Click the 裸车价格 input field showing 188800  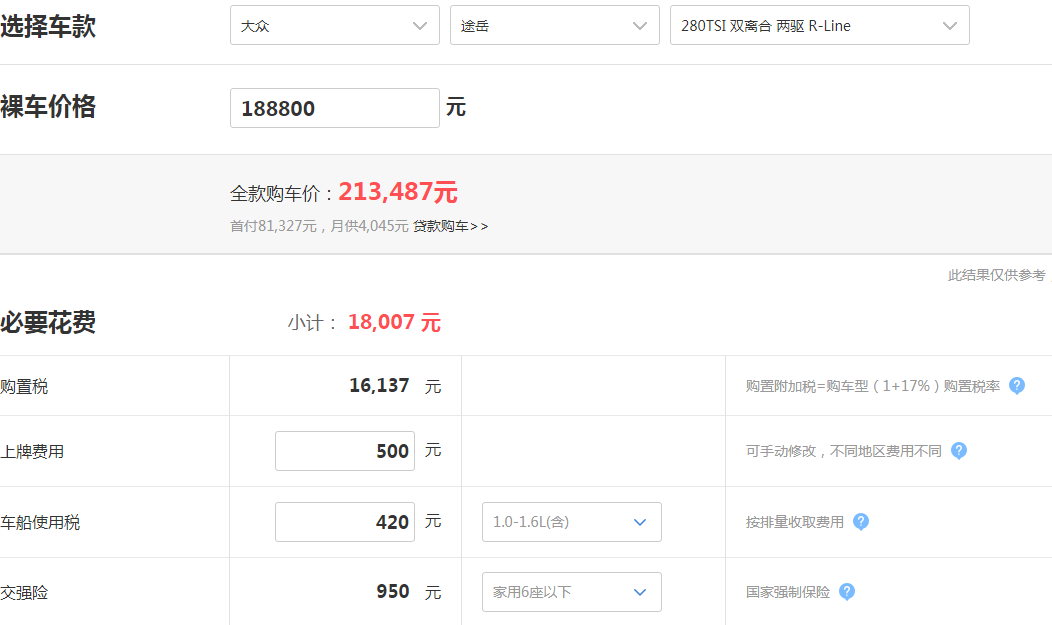pos(335,108)
